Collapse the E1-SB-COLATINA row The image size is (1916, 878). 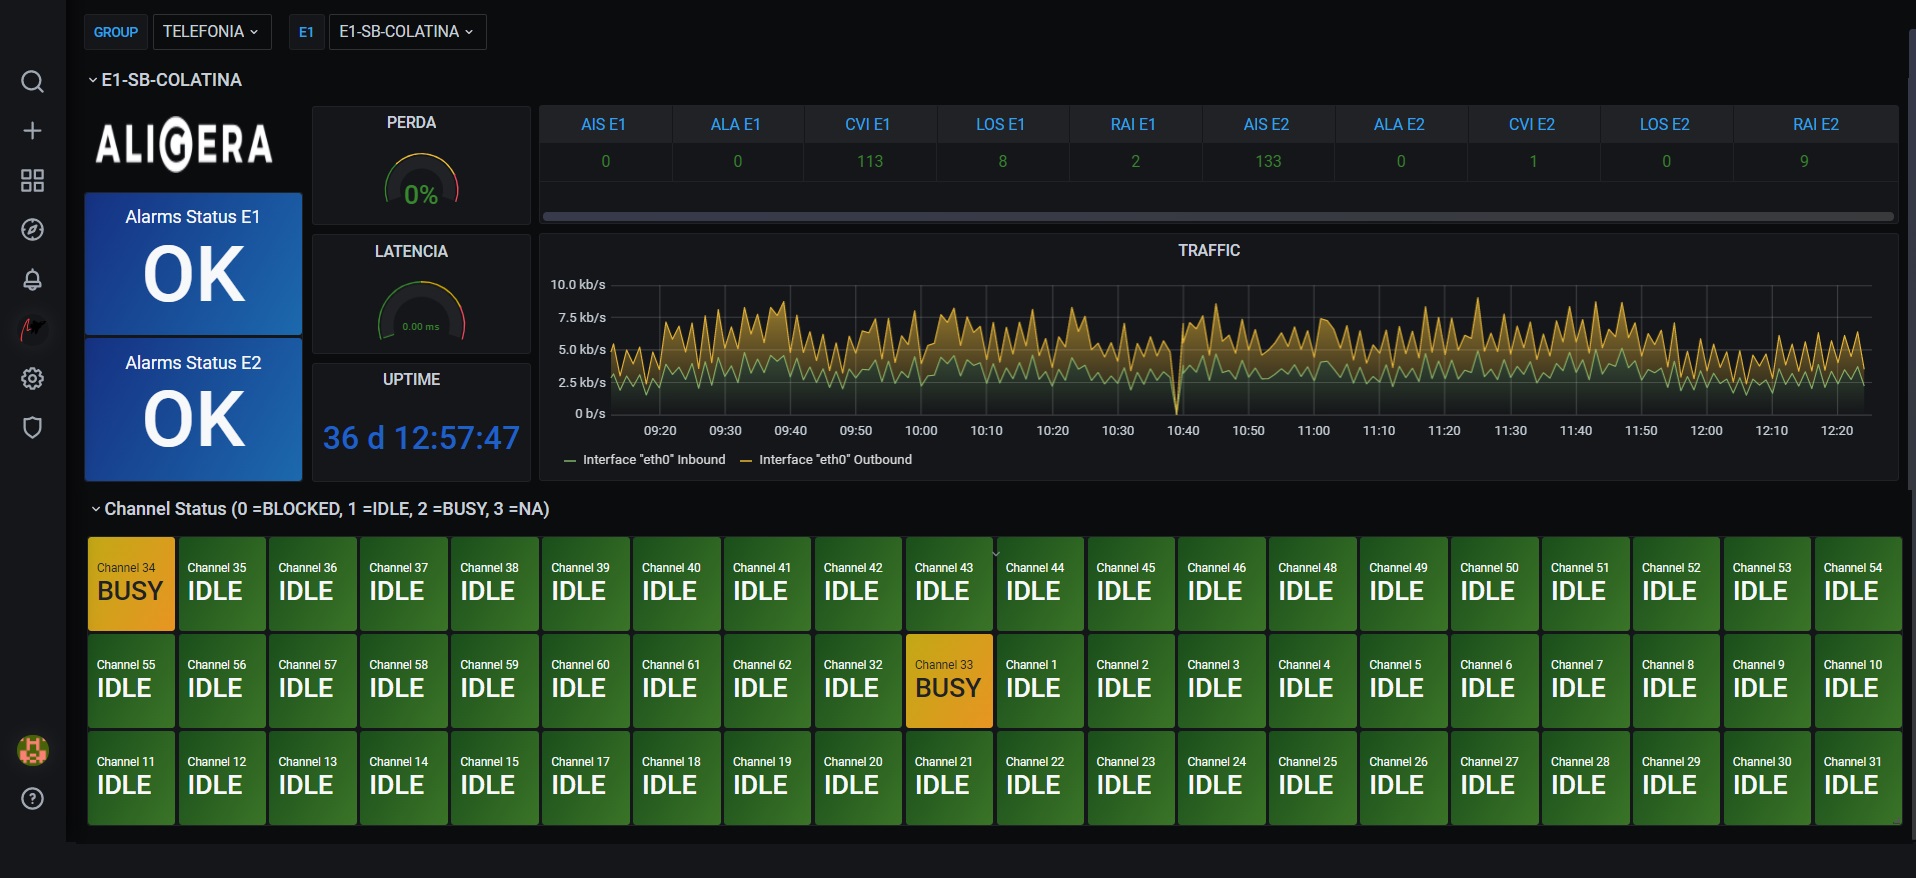pyautogui.click(x=170, y=80)
